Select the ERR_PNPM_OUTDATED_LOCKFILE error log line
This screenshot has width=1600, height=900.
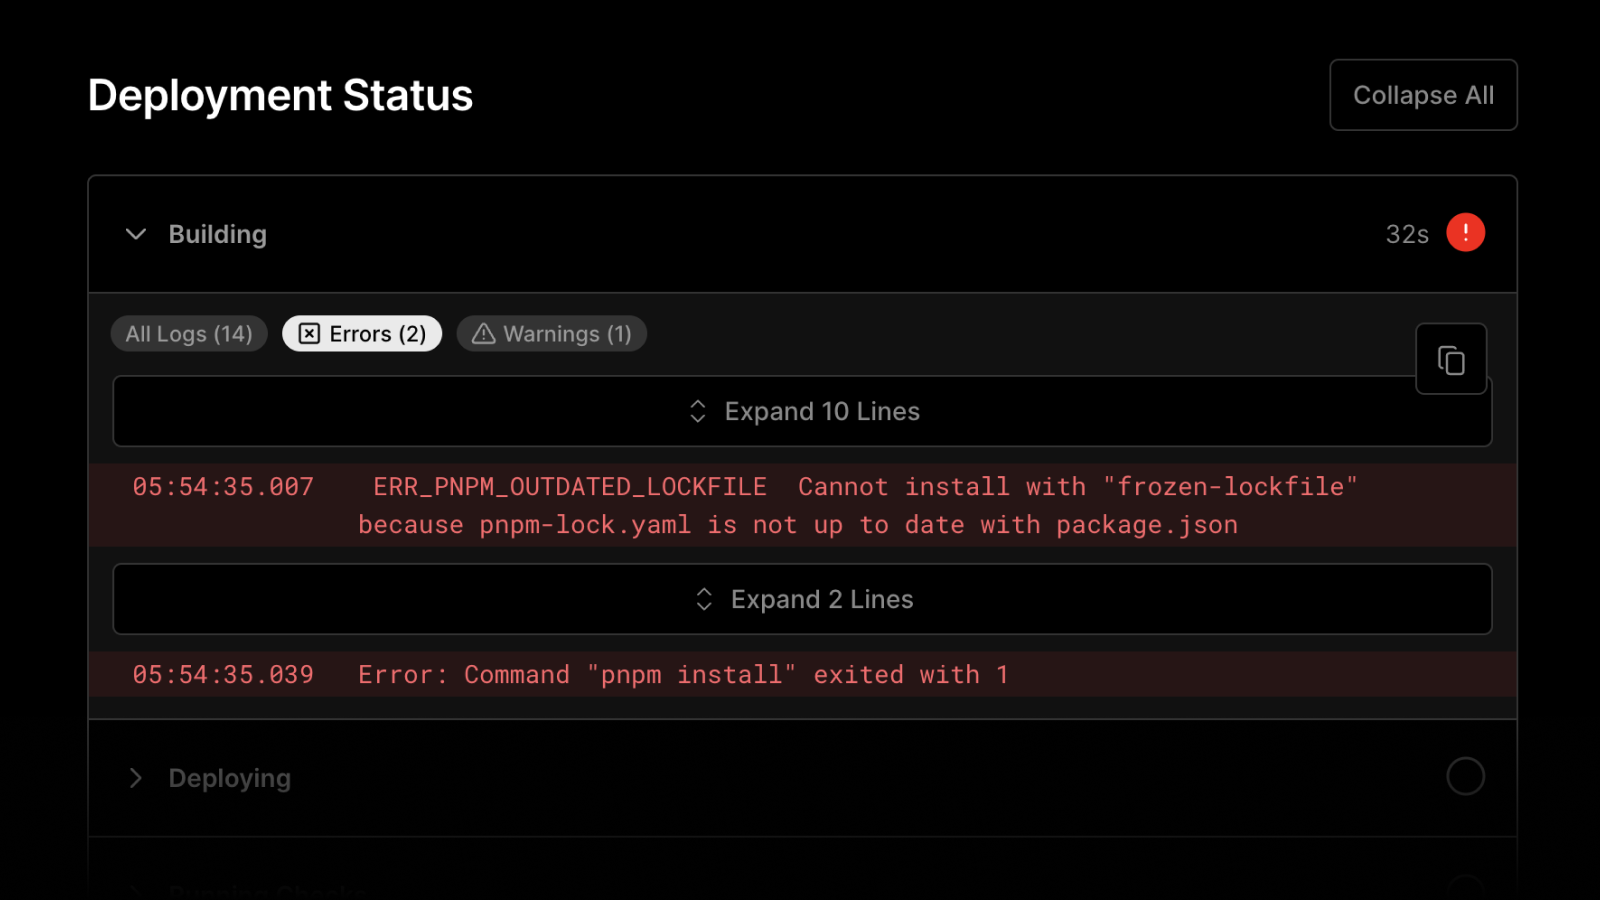coord(700,505)
